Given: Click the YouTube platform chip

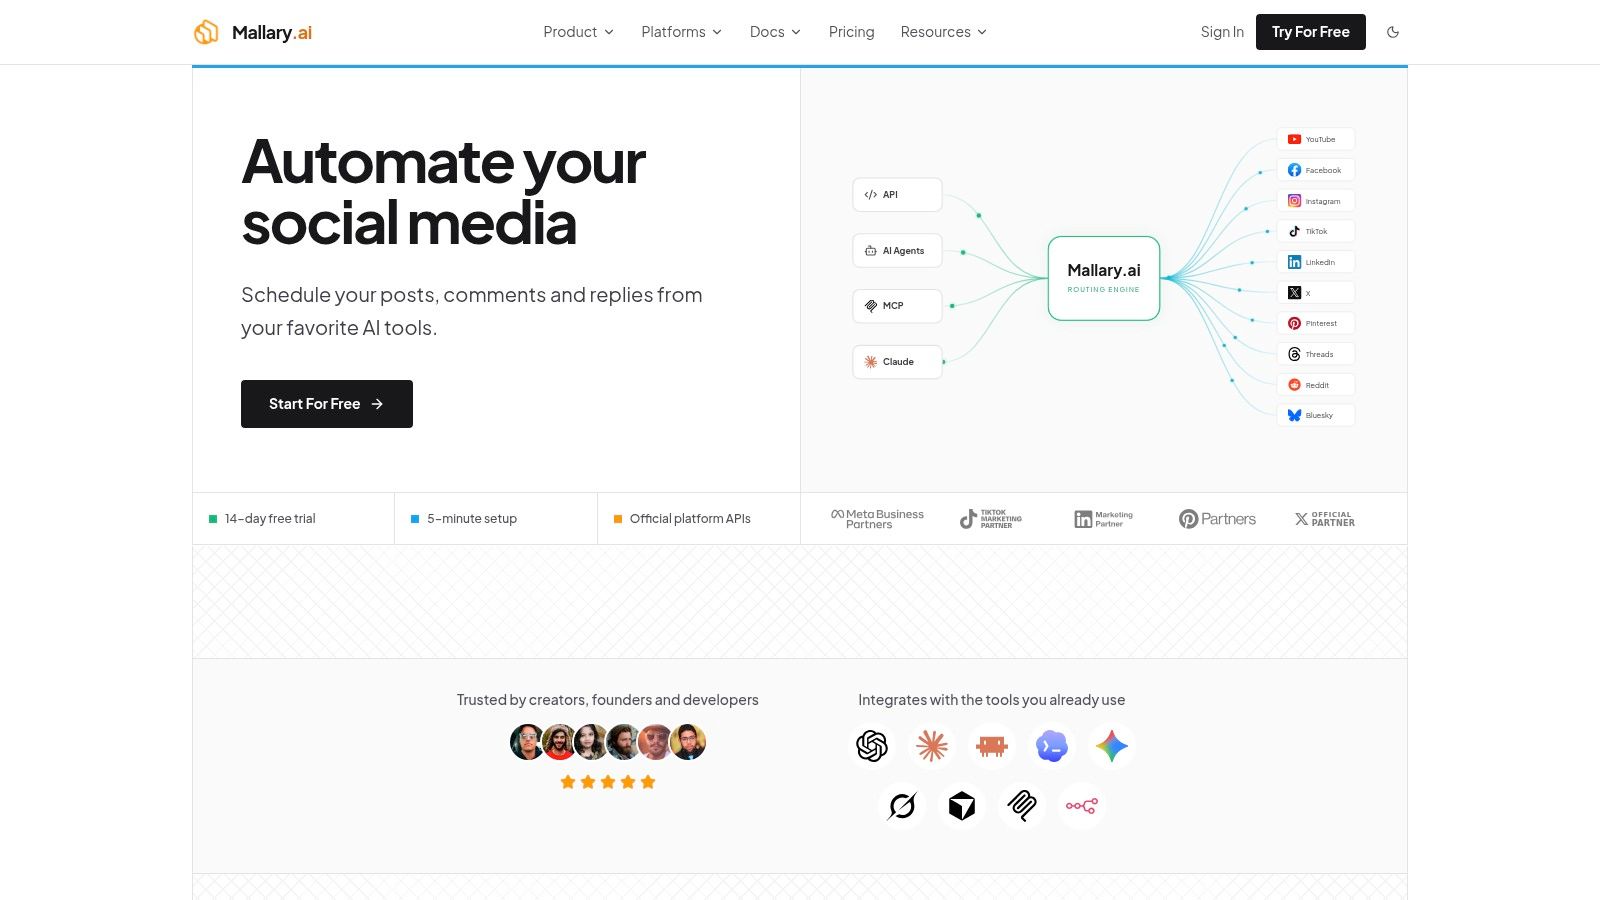Looking at the screenshot, I should pos(1316,139).
